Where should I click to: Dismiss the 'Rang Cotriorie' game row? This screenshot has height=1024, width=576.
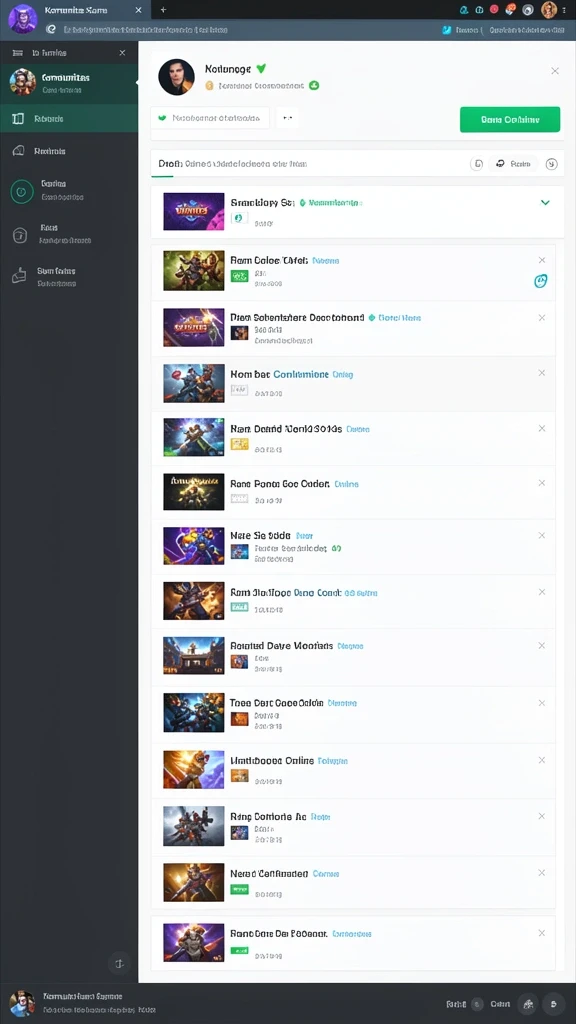pos(541,816)
